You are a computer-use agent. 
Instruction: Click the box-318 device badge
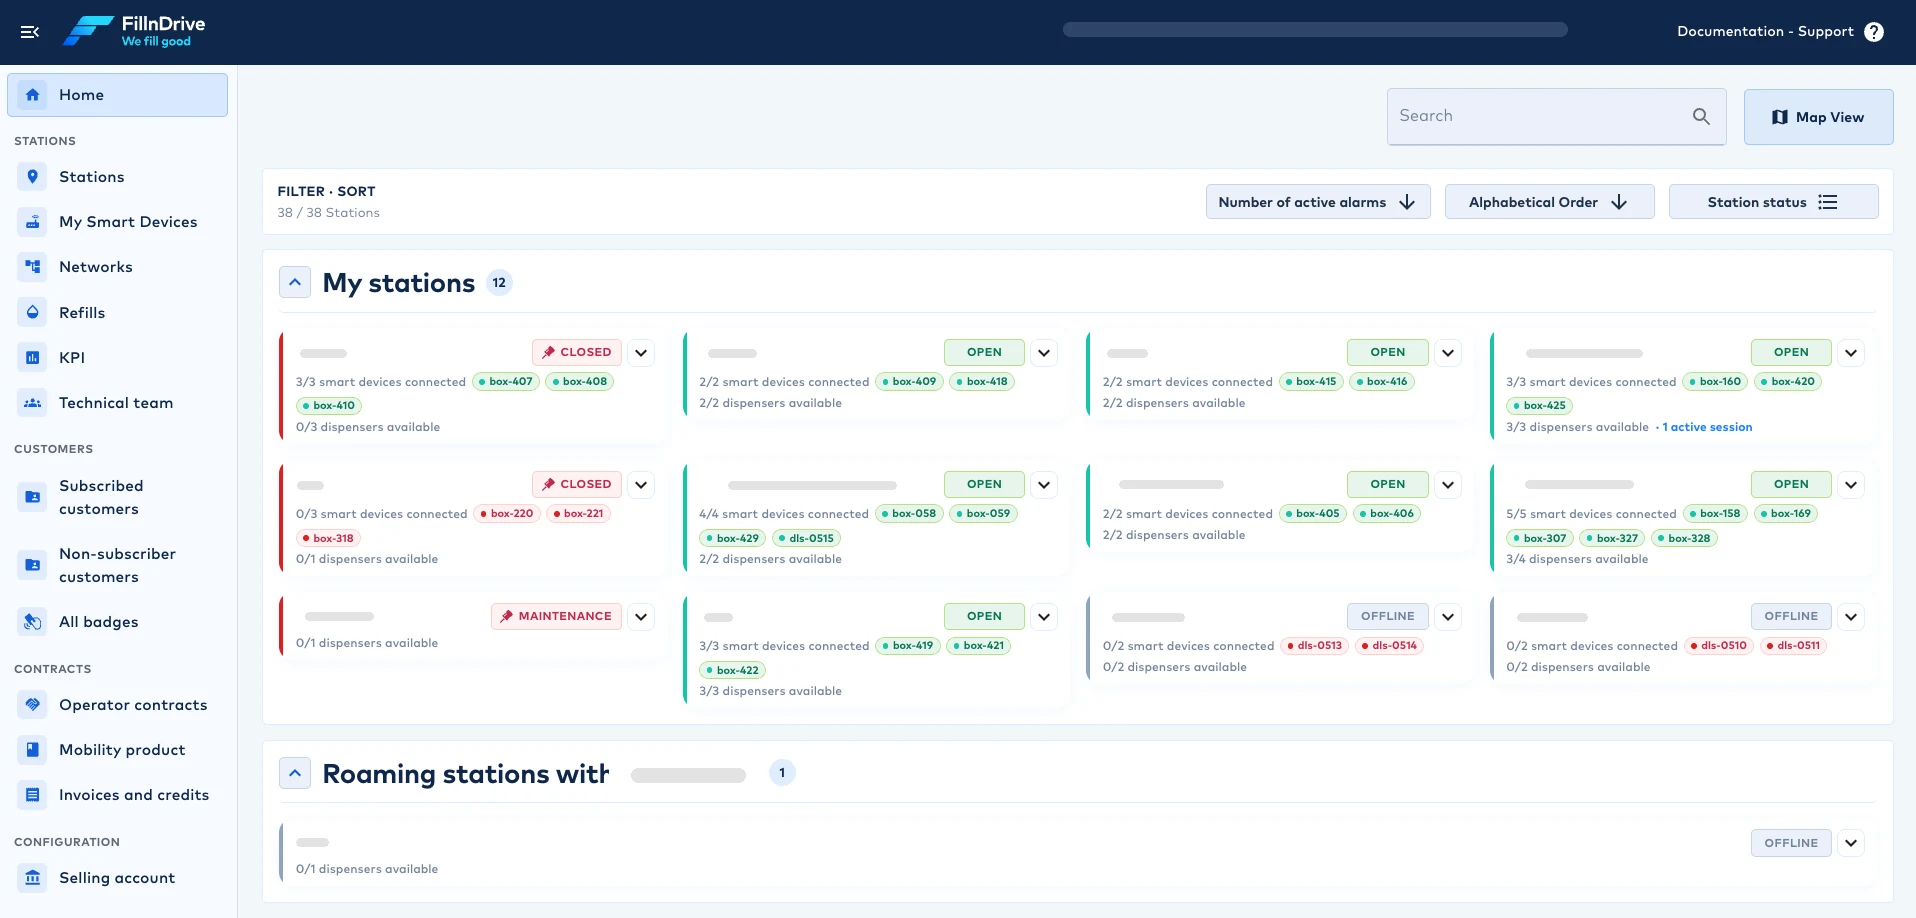pyautogui.click(x=328, y=538)
